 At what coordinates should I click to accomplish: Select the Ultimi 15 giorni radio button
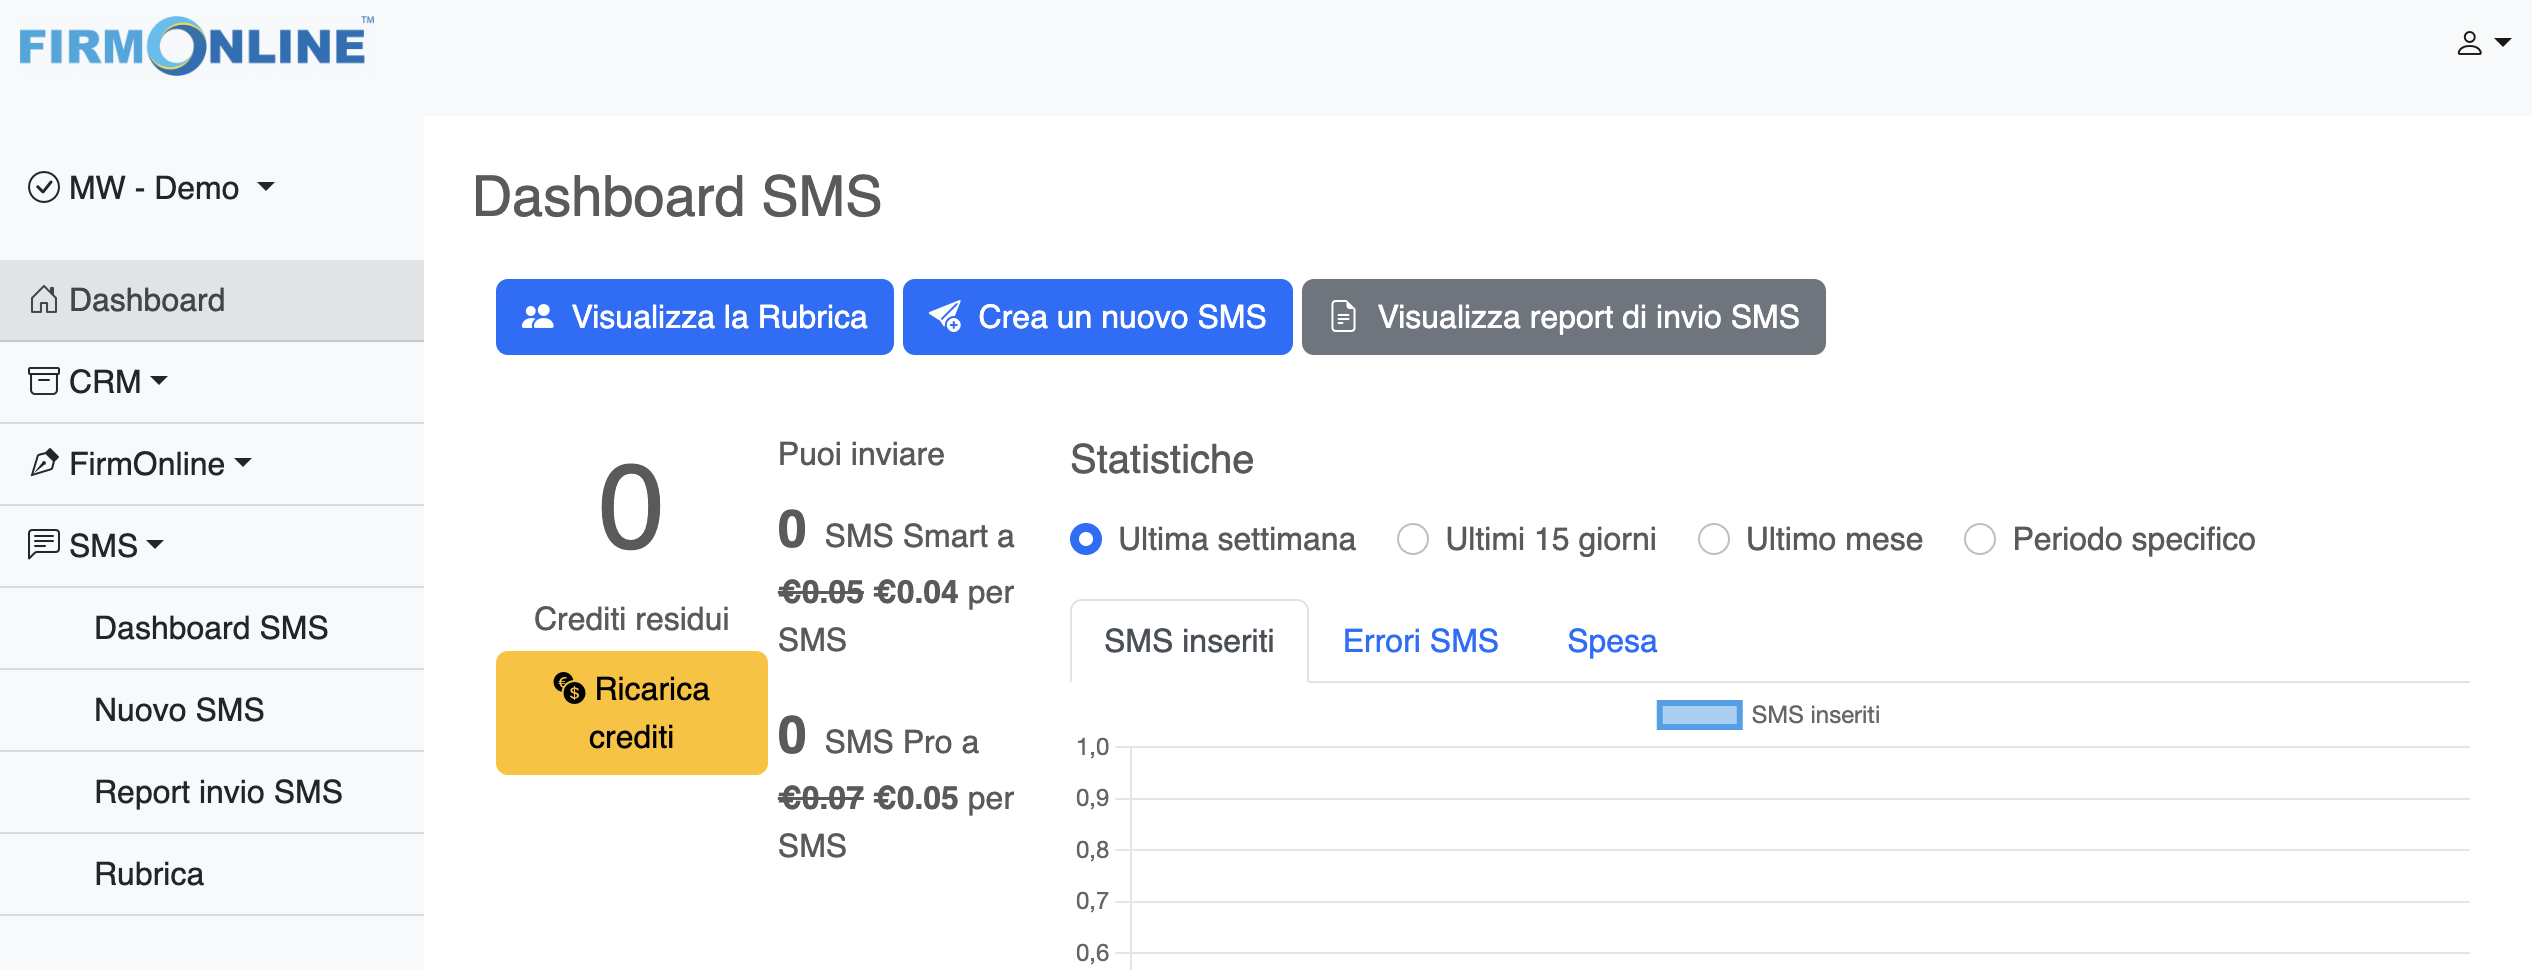click(1413, 539)
